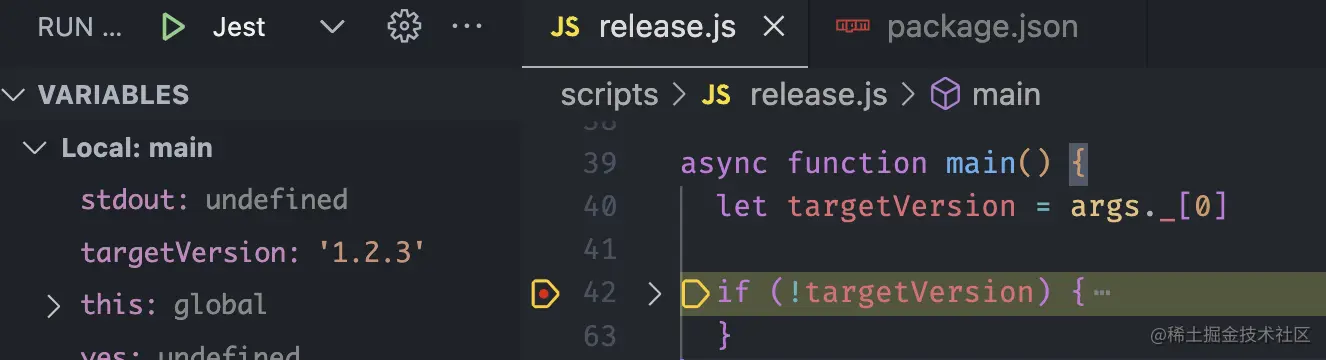Screen dimensions: 1326x360
Task: Click the JS icon in the breadcrumb path
Action: point(716,95)
